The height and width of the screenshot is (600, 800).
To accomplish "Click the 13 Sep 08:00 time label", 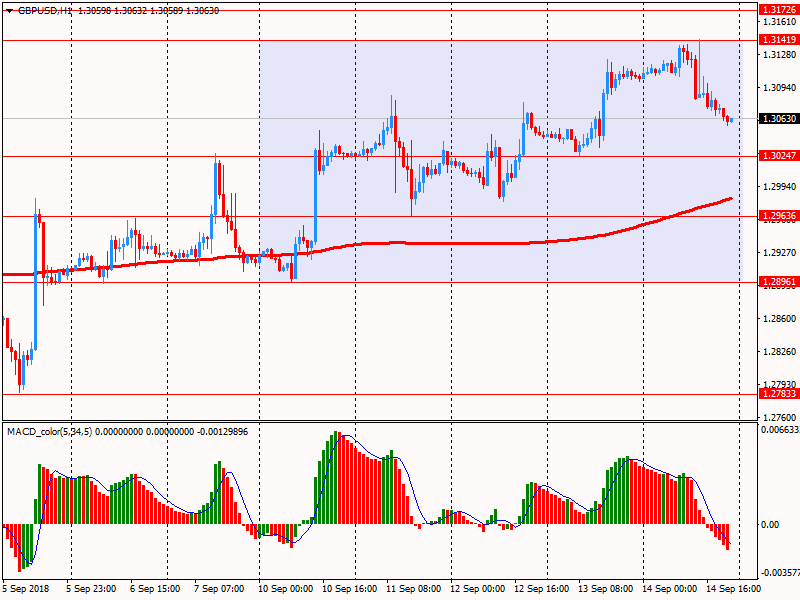I will tap(606, 589).
